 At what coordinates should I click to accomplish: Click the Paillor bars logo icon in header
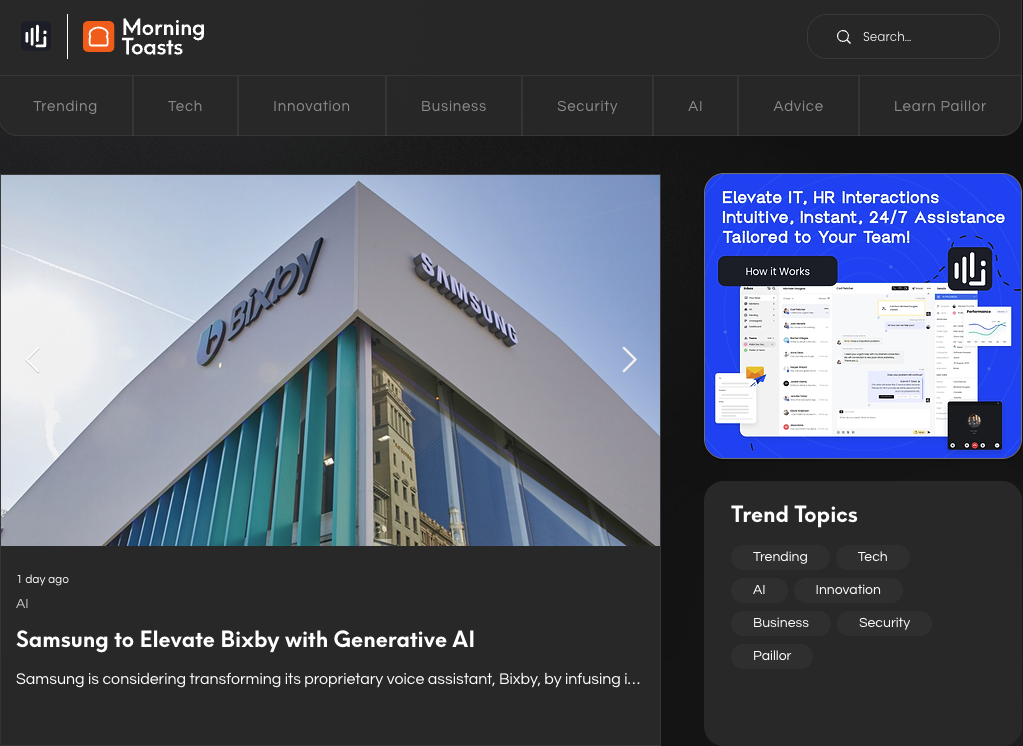[36, 36]
